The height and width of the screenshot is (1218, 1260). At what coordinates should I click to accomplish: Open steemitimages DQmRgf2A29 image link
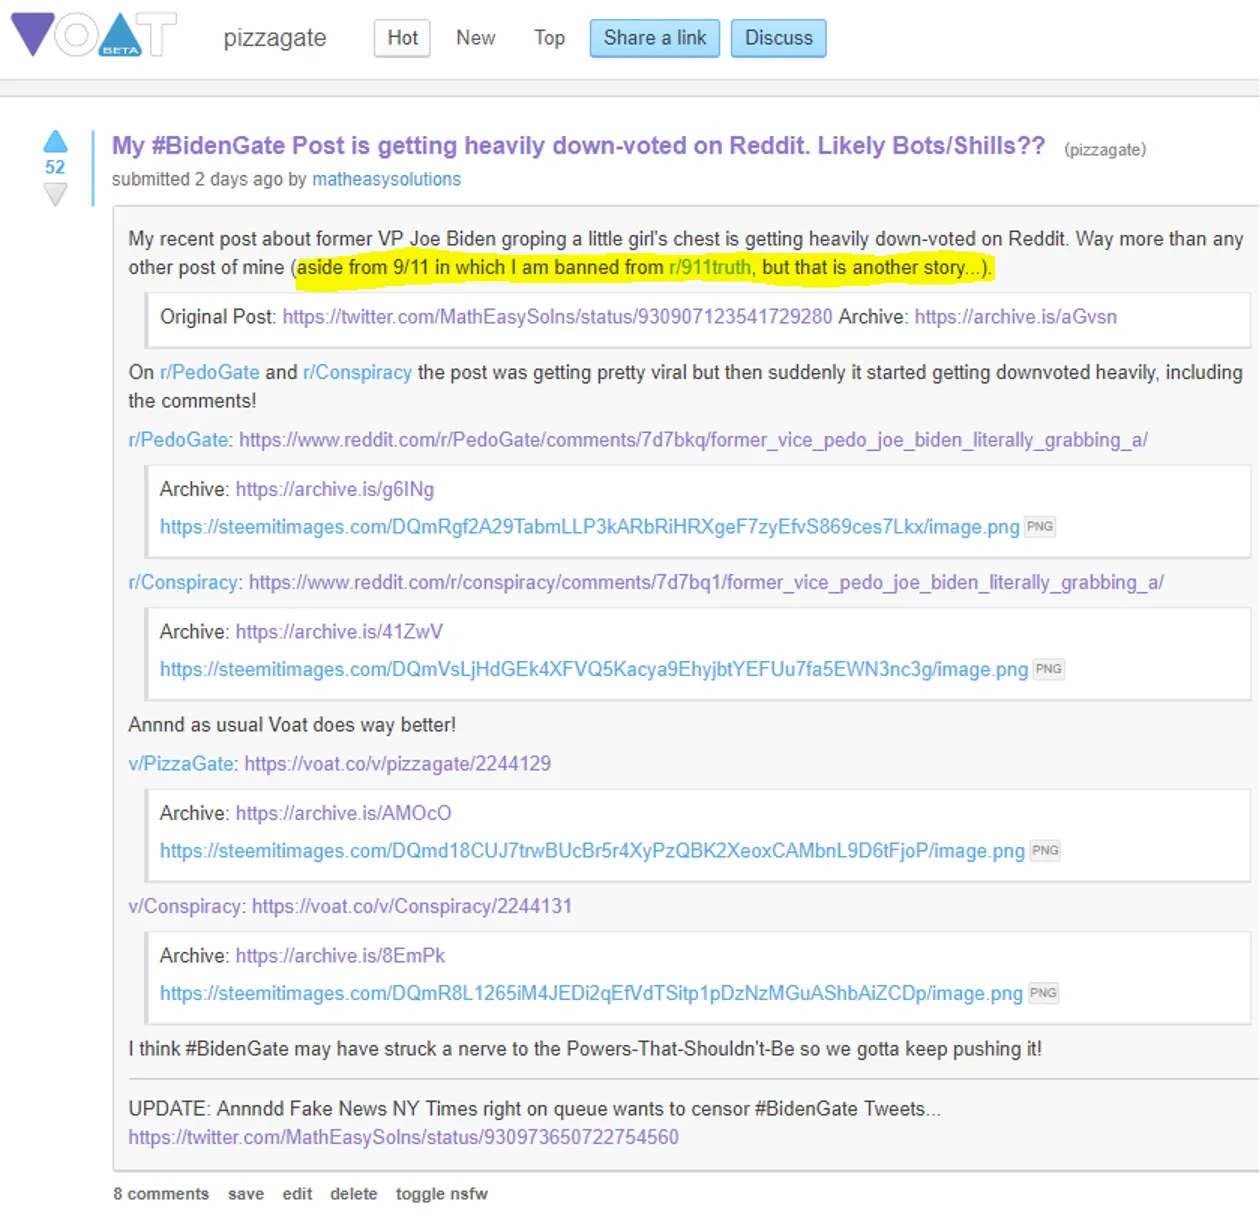[x=590, y=527]
